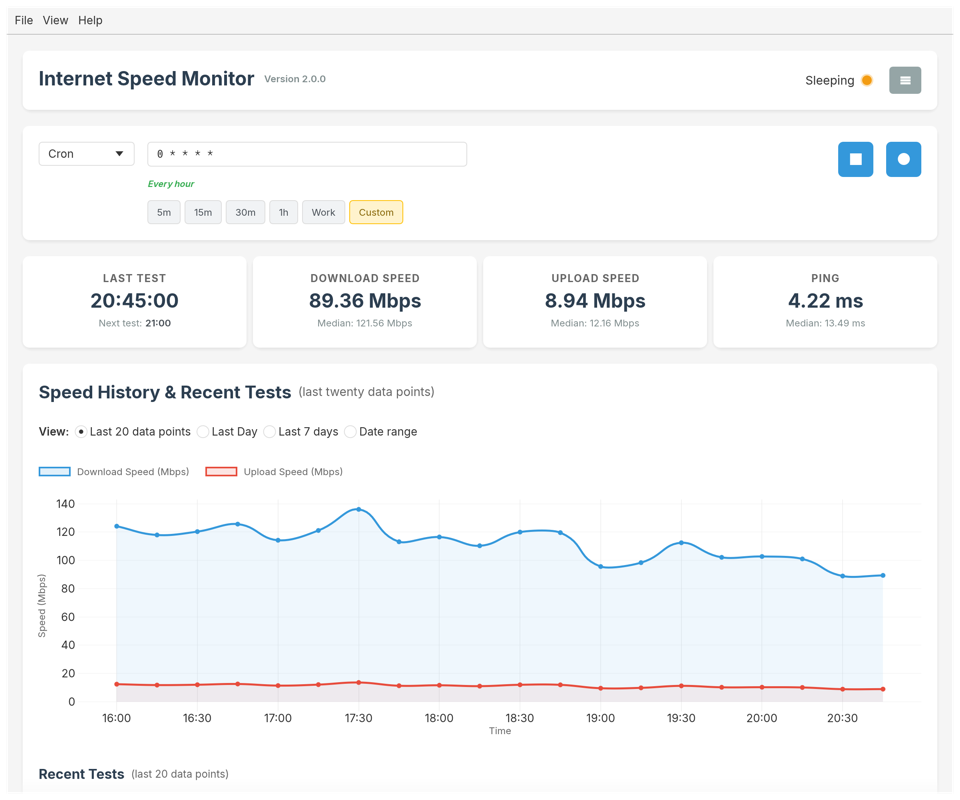The width and height of the screenshot is (960, 800).
Task: Select Last 20 data points radio
Action: (81, 432)
